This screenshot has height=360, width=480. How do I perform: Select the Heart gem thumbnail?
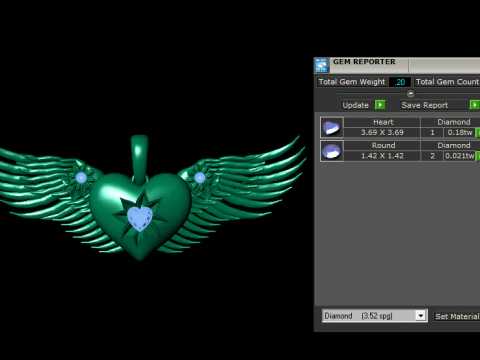point(332,127)
